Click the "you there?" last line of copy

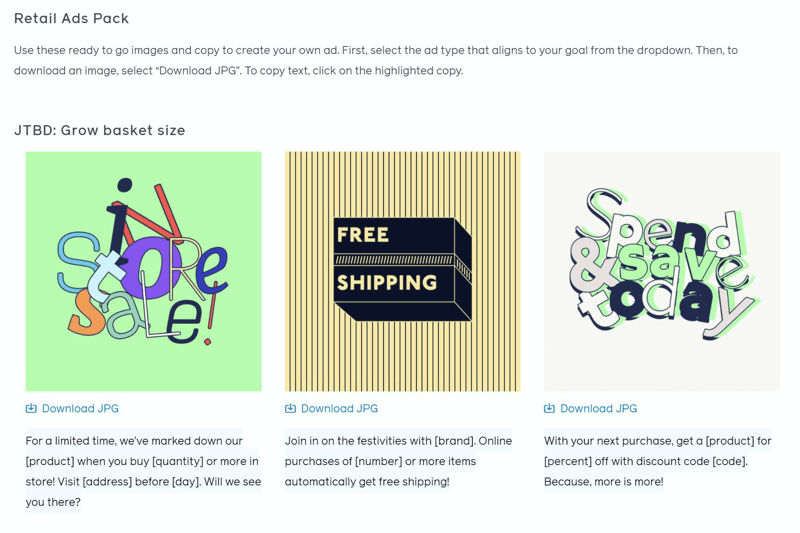click(53, 502)
